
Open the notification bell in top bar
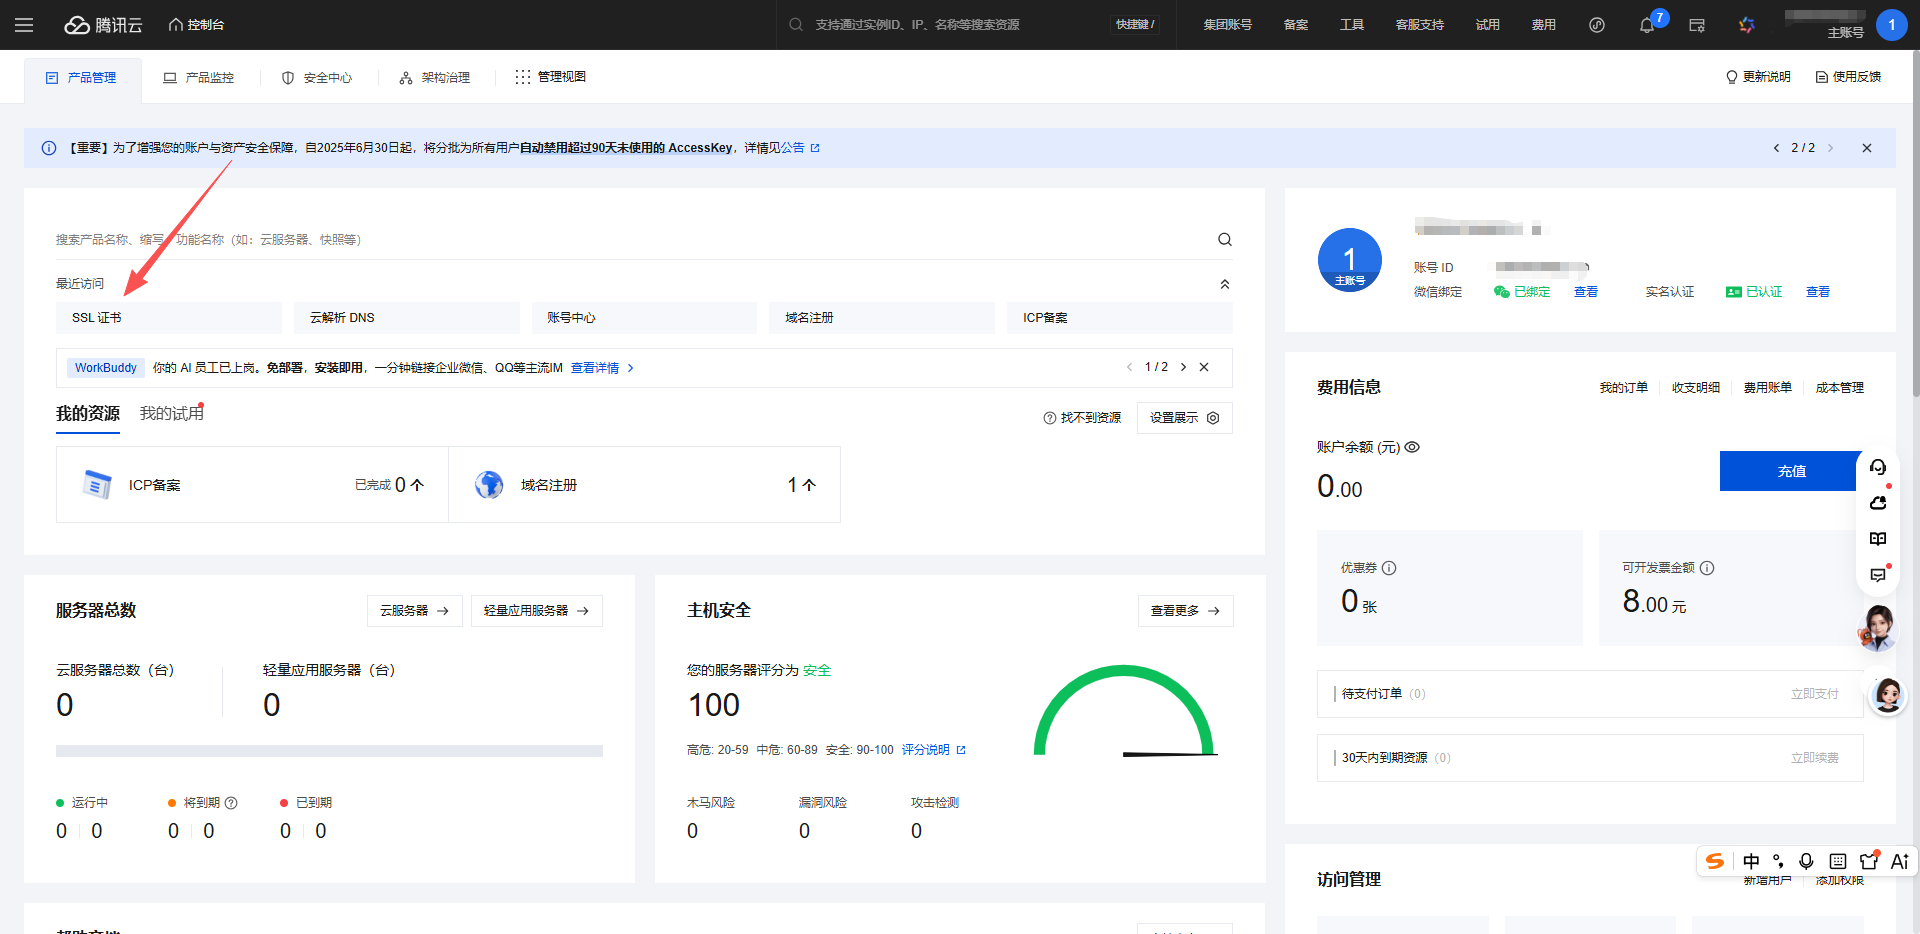[x=1646, y=25]
